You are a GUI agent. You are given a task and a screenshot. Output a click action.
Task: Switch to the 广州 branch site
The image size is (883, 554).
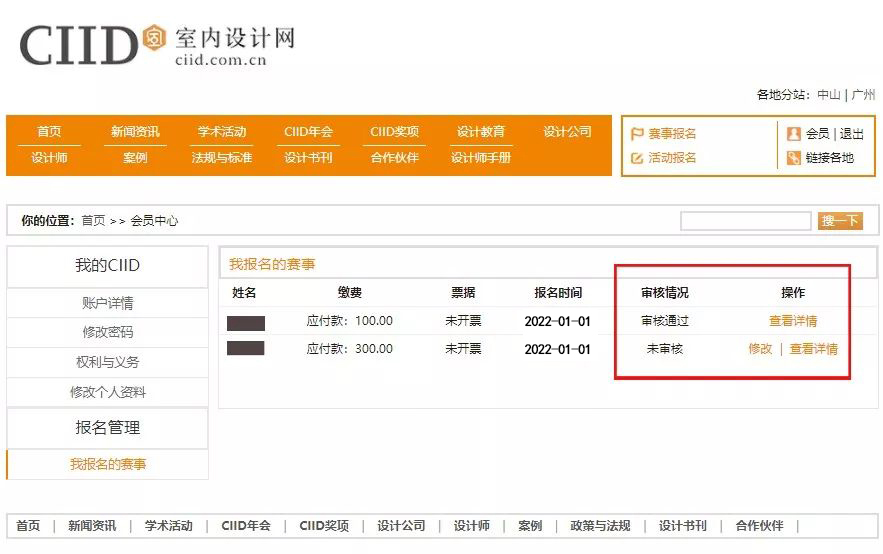863,95
